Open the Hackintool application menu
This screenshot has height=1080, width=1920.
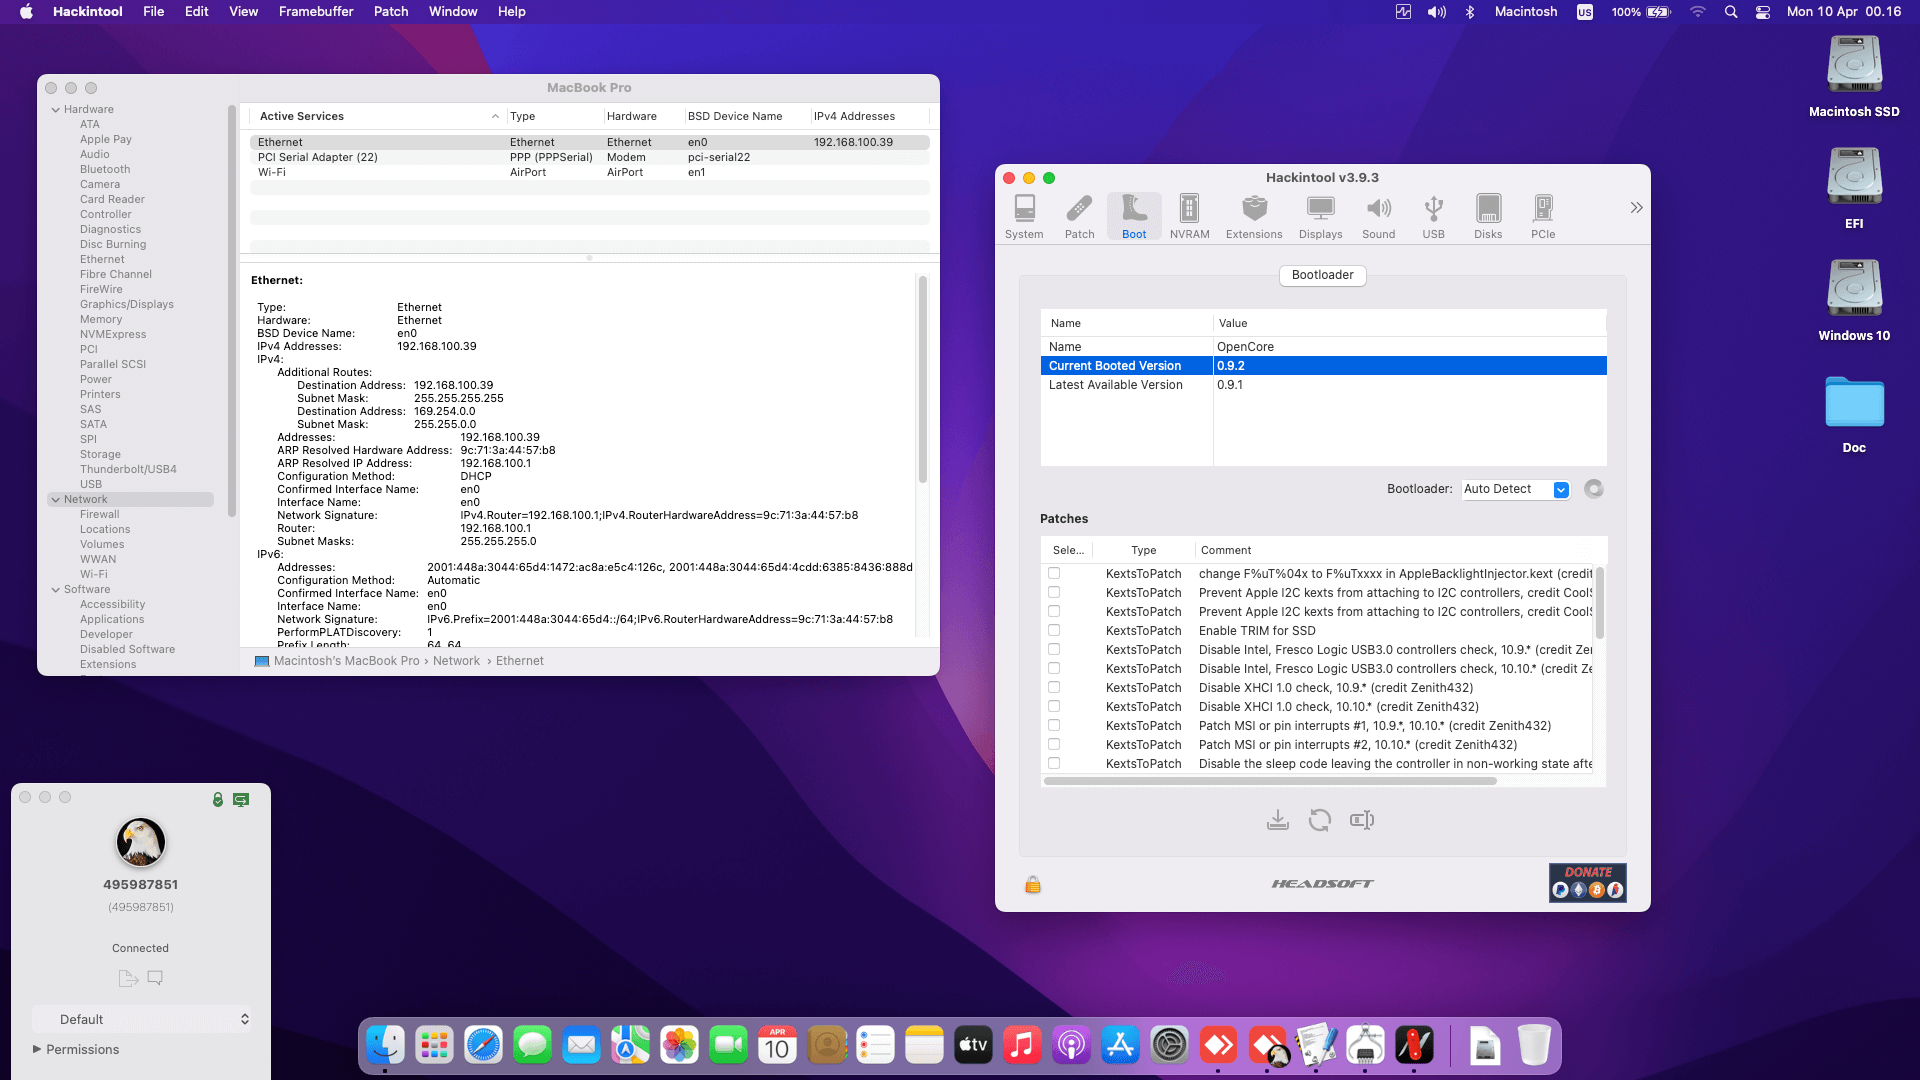[88, 12]
